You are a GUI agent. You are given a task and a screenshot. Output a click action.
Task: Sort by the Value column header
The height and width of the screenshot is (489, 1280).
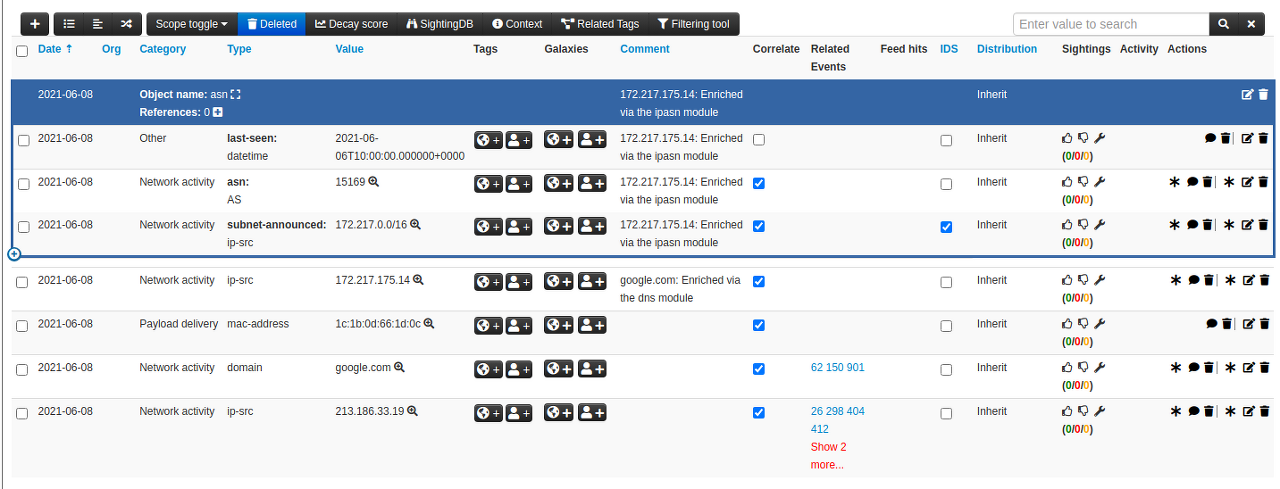pyautogui.click(x=349, y=49)
